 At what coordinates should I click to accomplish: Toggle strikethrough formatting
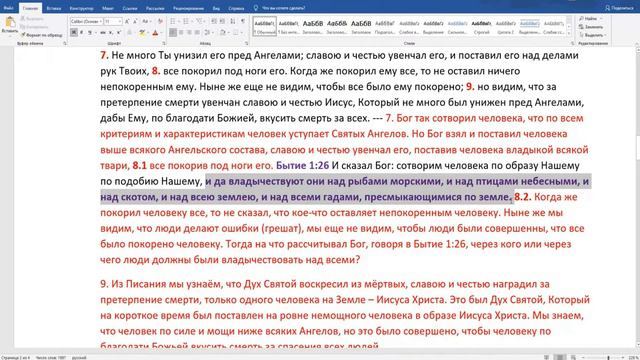103,32
